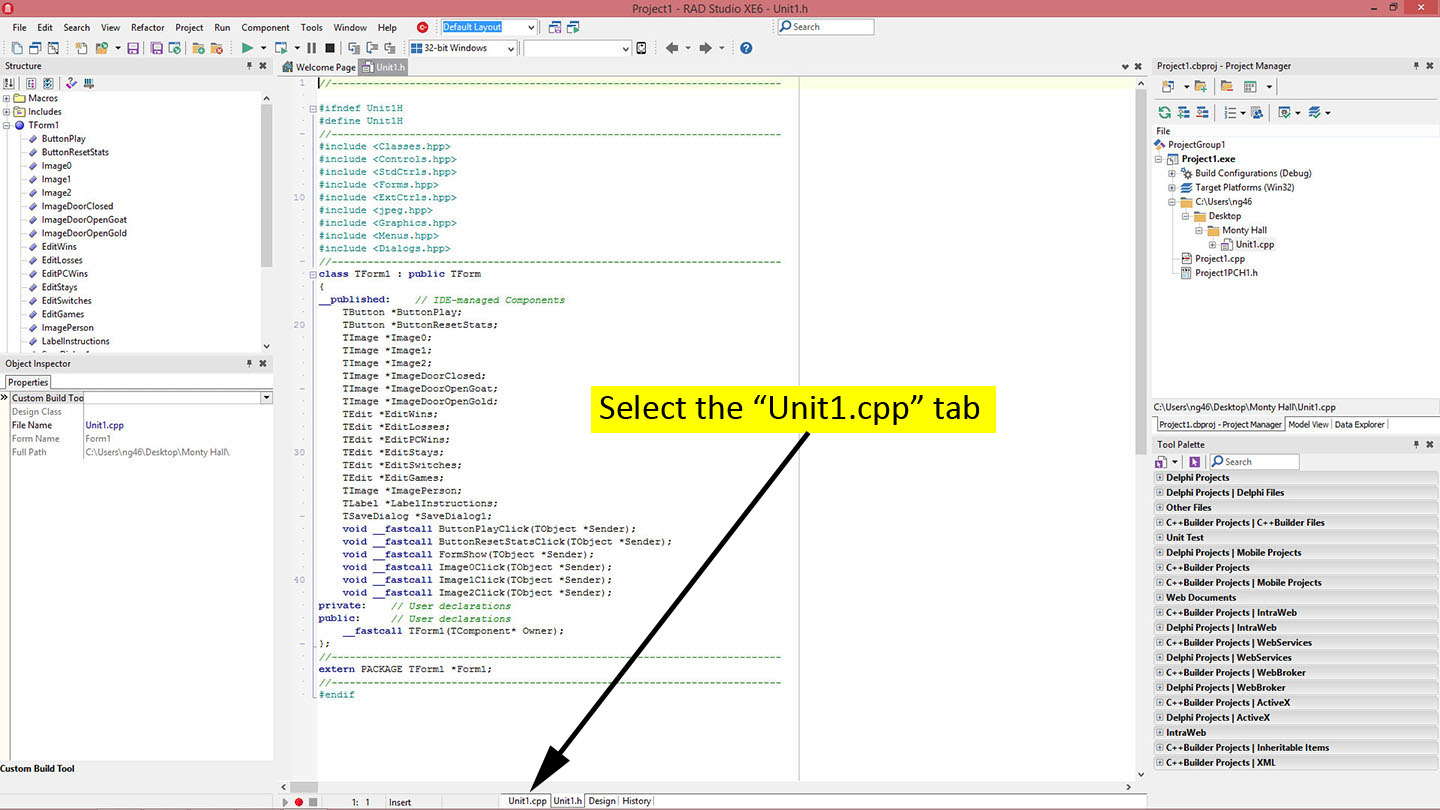
Task: Open the Custom Build Tool combo dropdown
Action: pos(266,398)
